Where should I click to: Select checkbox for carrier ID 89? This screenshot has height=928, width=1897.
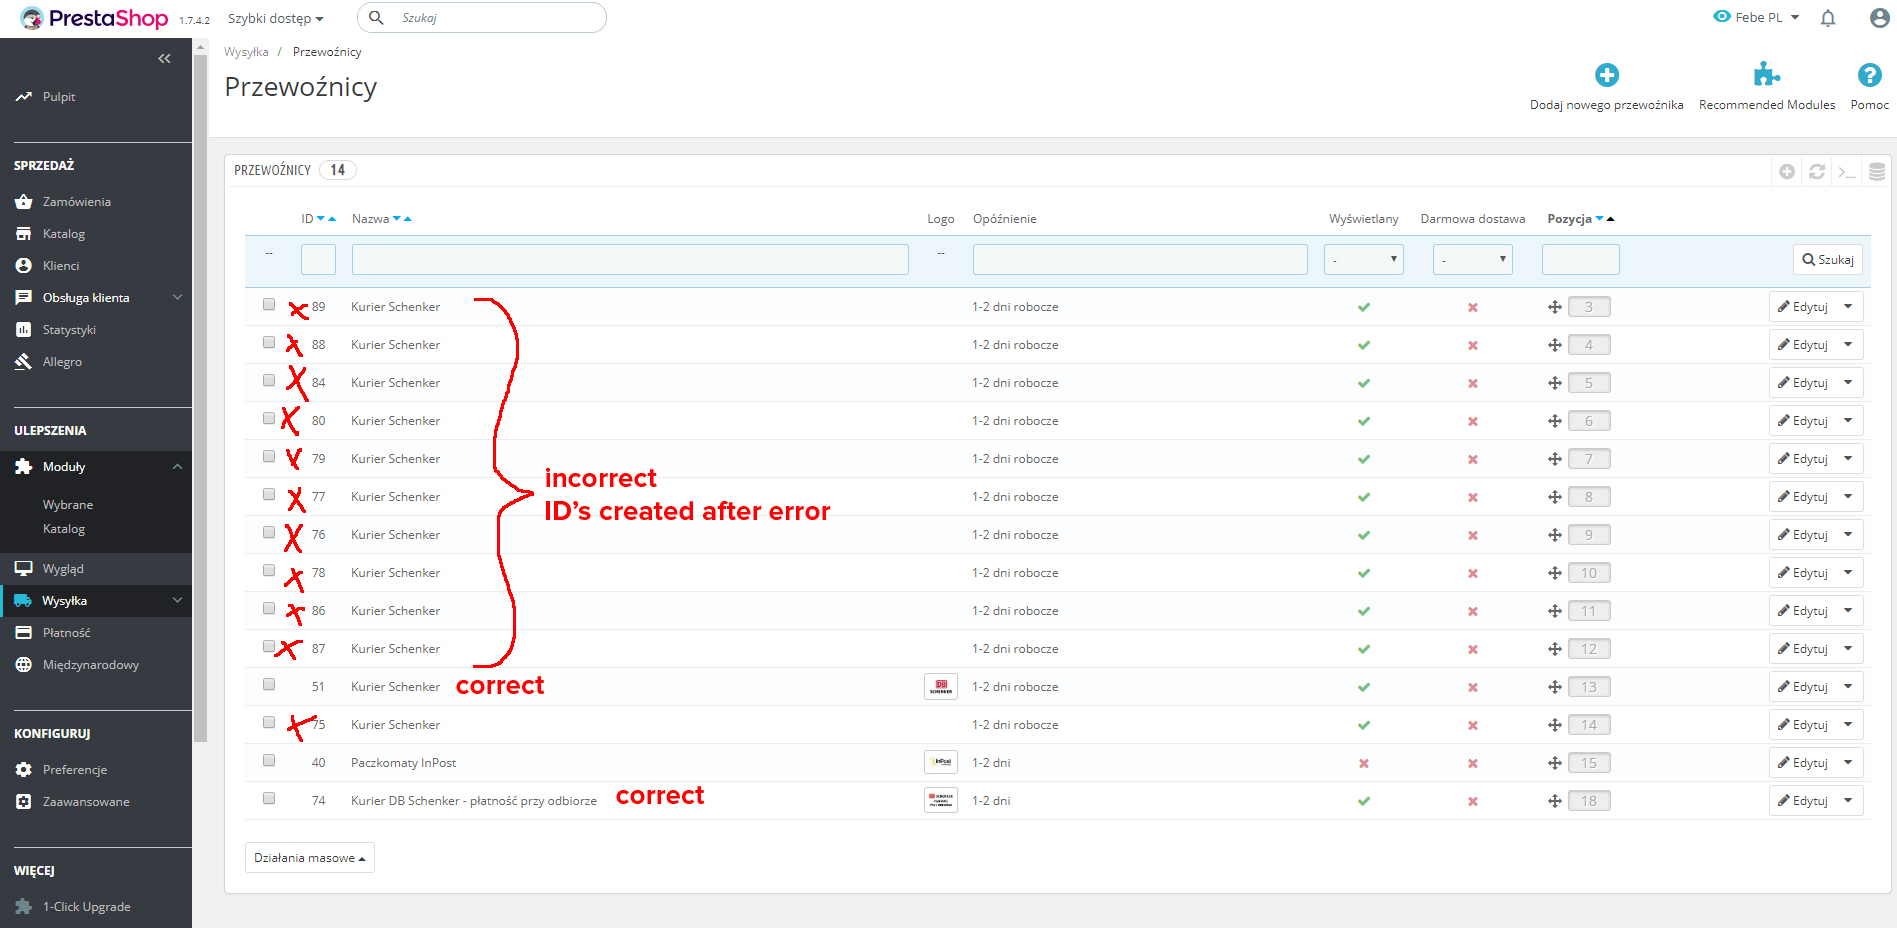click(269, 304)
